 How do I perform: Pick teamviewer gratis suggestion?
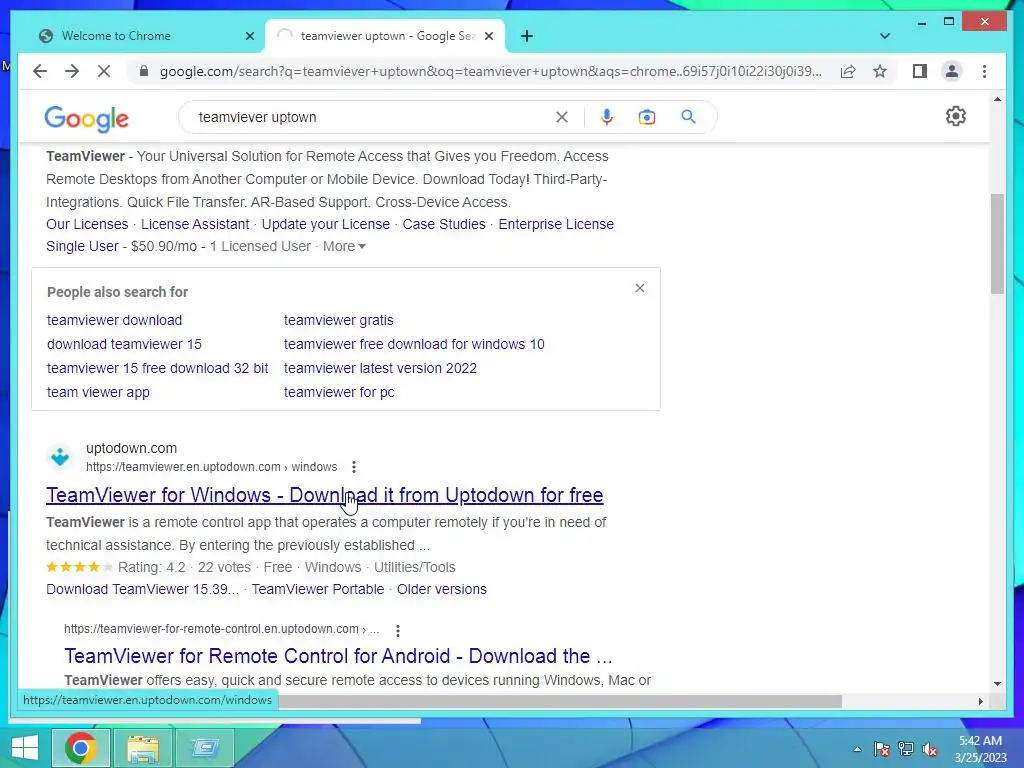tap(338, 320)
